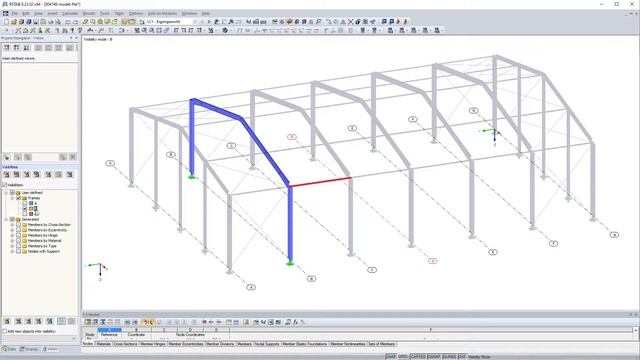Create a new model with the New icon
Image resolution: width=640 pixels, height=360 pixels.
7,22
